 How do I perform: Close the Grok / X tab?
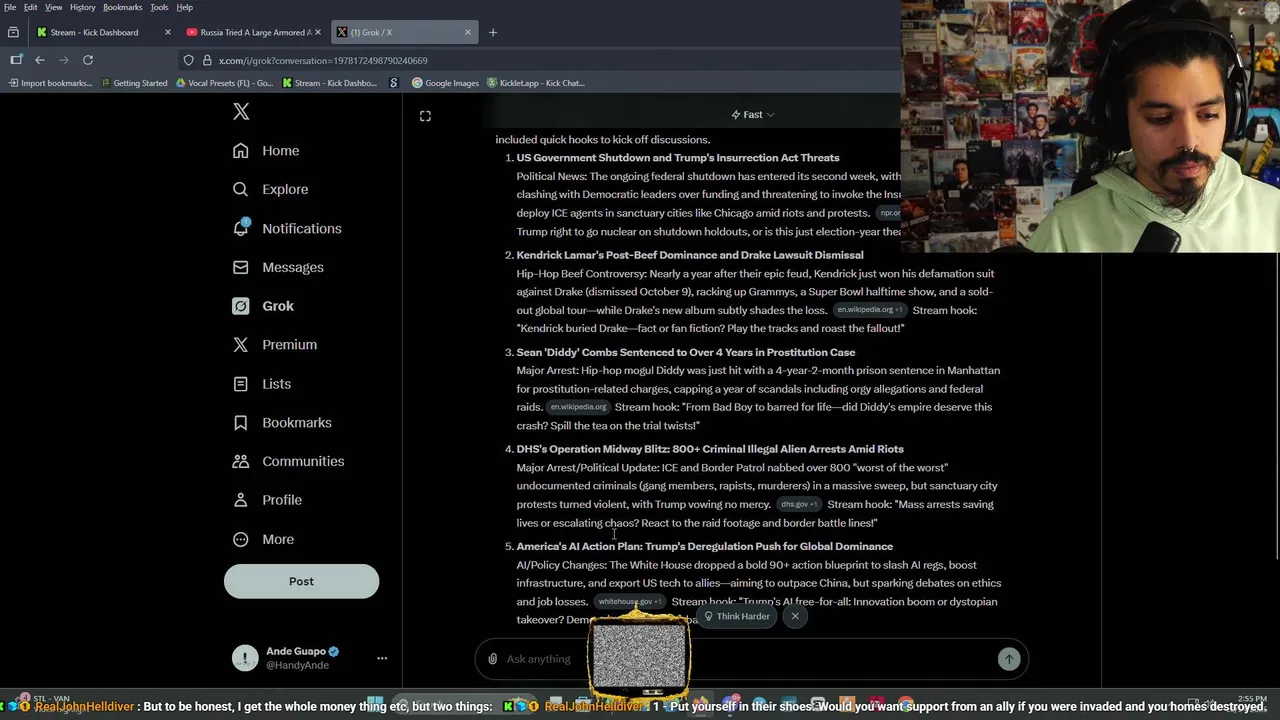[467, 32]
